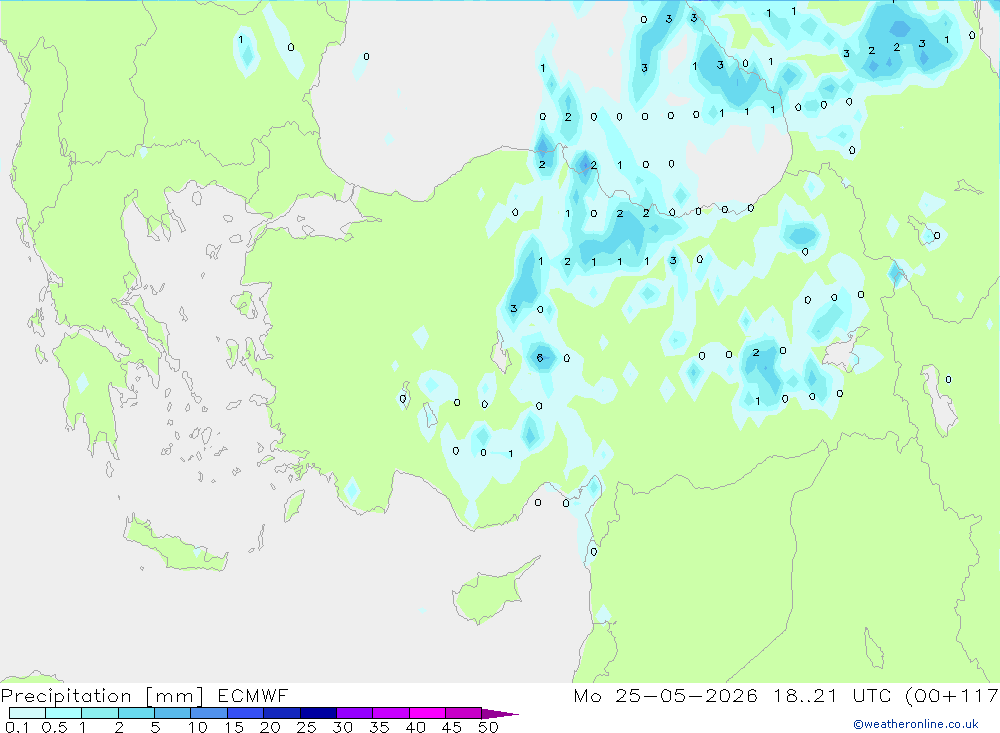Select the 0.5–1 mm legend color swatch
This screenshot has width=1000, height=733.
[63, 713]
